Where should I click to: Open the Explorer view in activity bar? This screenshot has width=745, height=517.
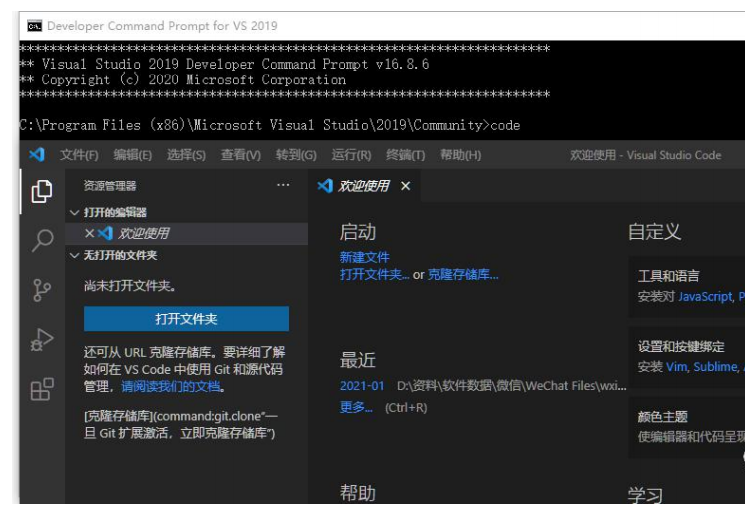pos(42,191)
